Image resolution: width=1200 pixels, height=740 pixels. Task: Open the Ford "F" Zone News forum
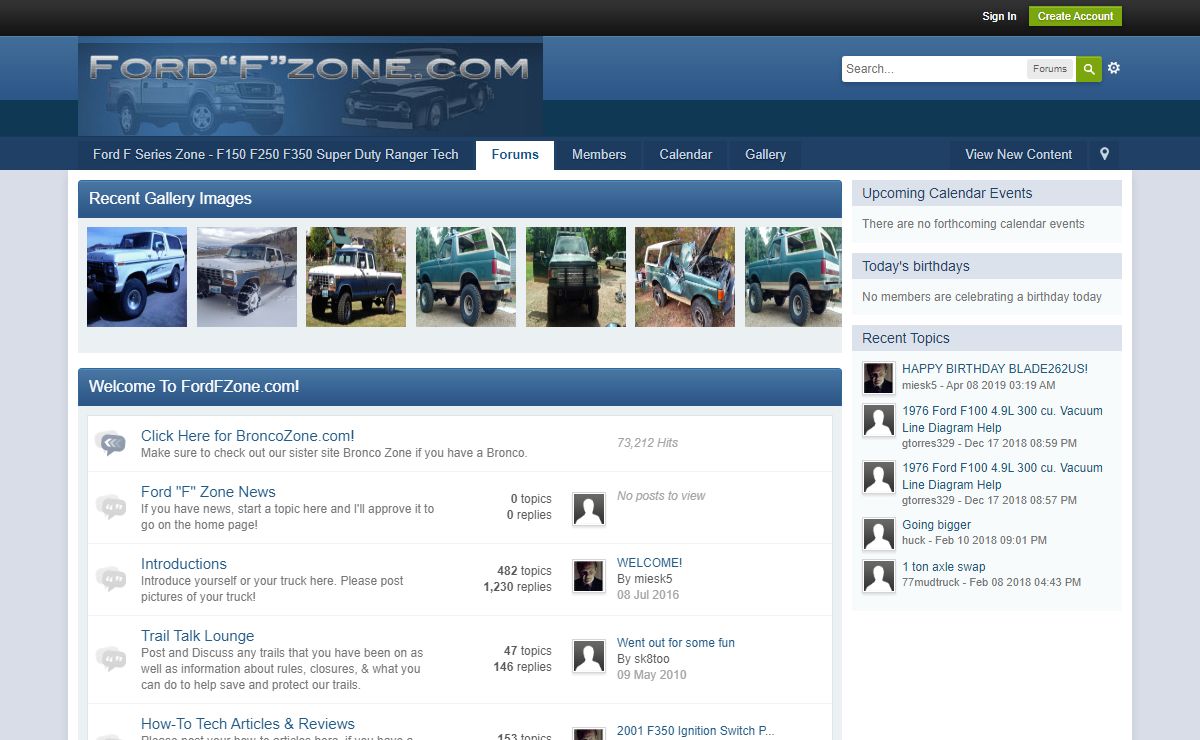pyautogui.click(x=208, y=492)
